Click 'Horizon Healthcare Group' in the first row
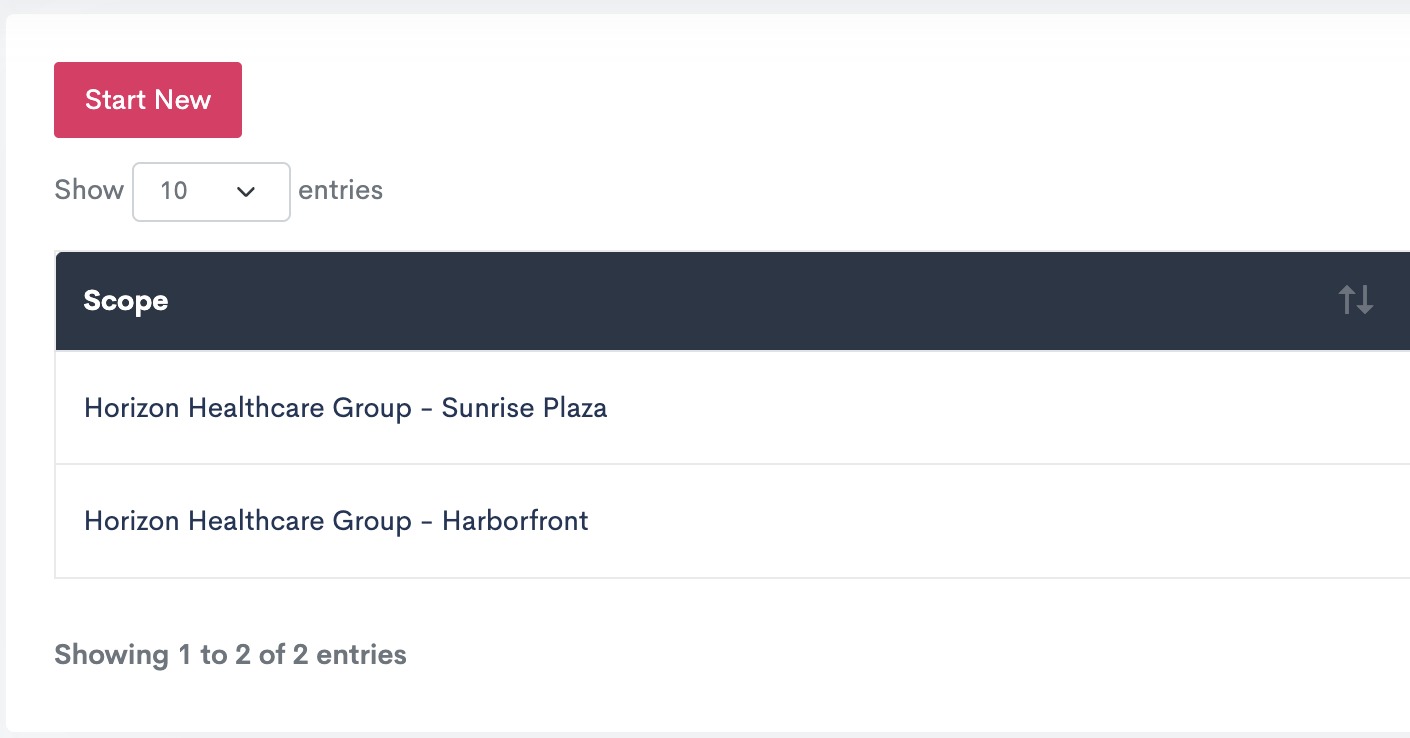The height and width of the screenshot is (738, 1410). click(x=248, y=408)
